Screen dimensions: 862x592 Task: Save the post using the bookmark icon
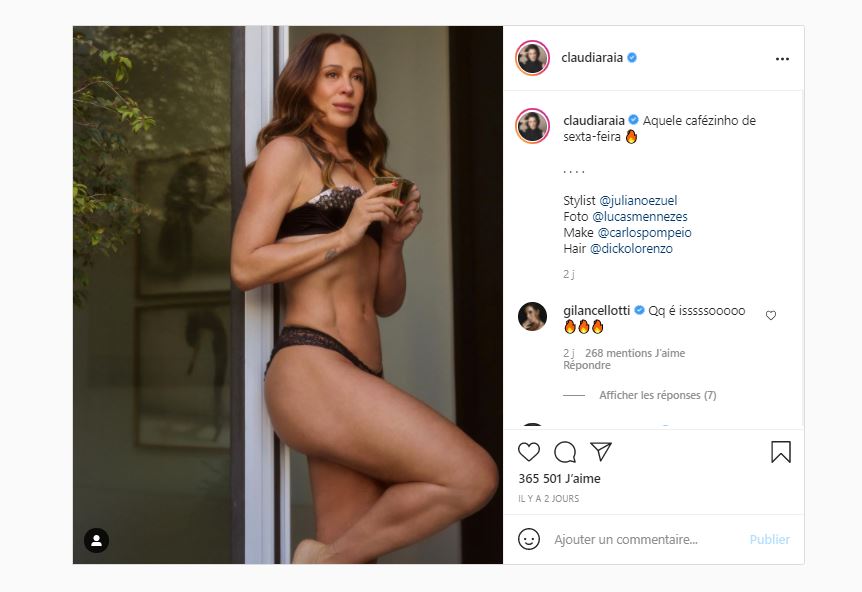781,452
